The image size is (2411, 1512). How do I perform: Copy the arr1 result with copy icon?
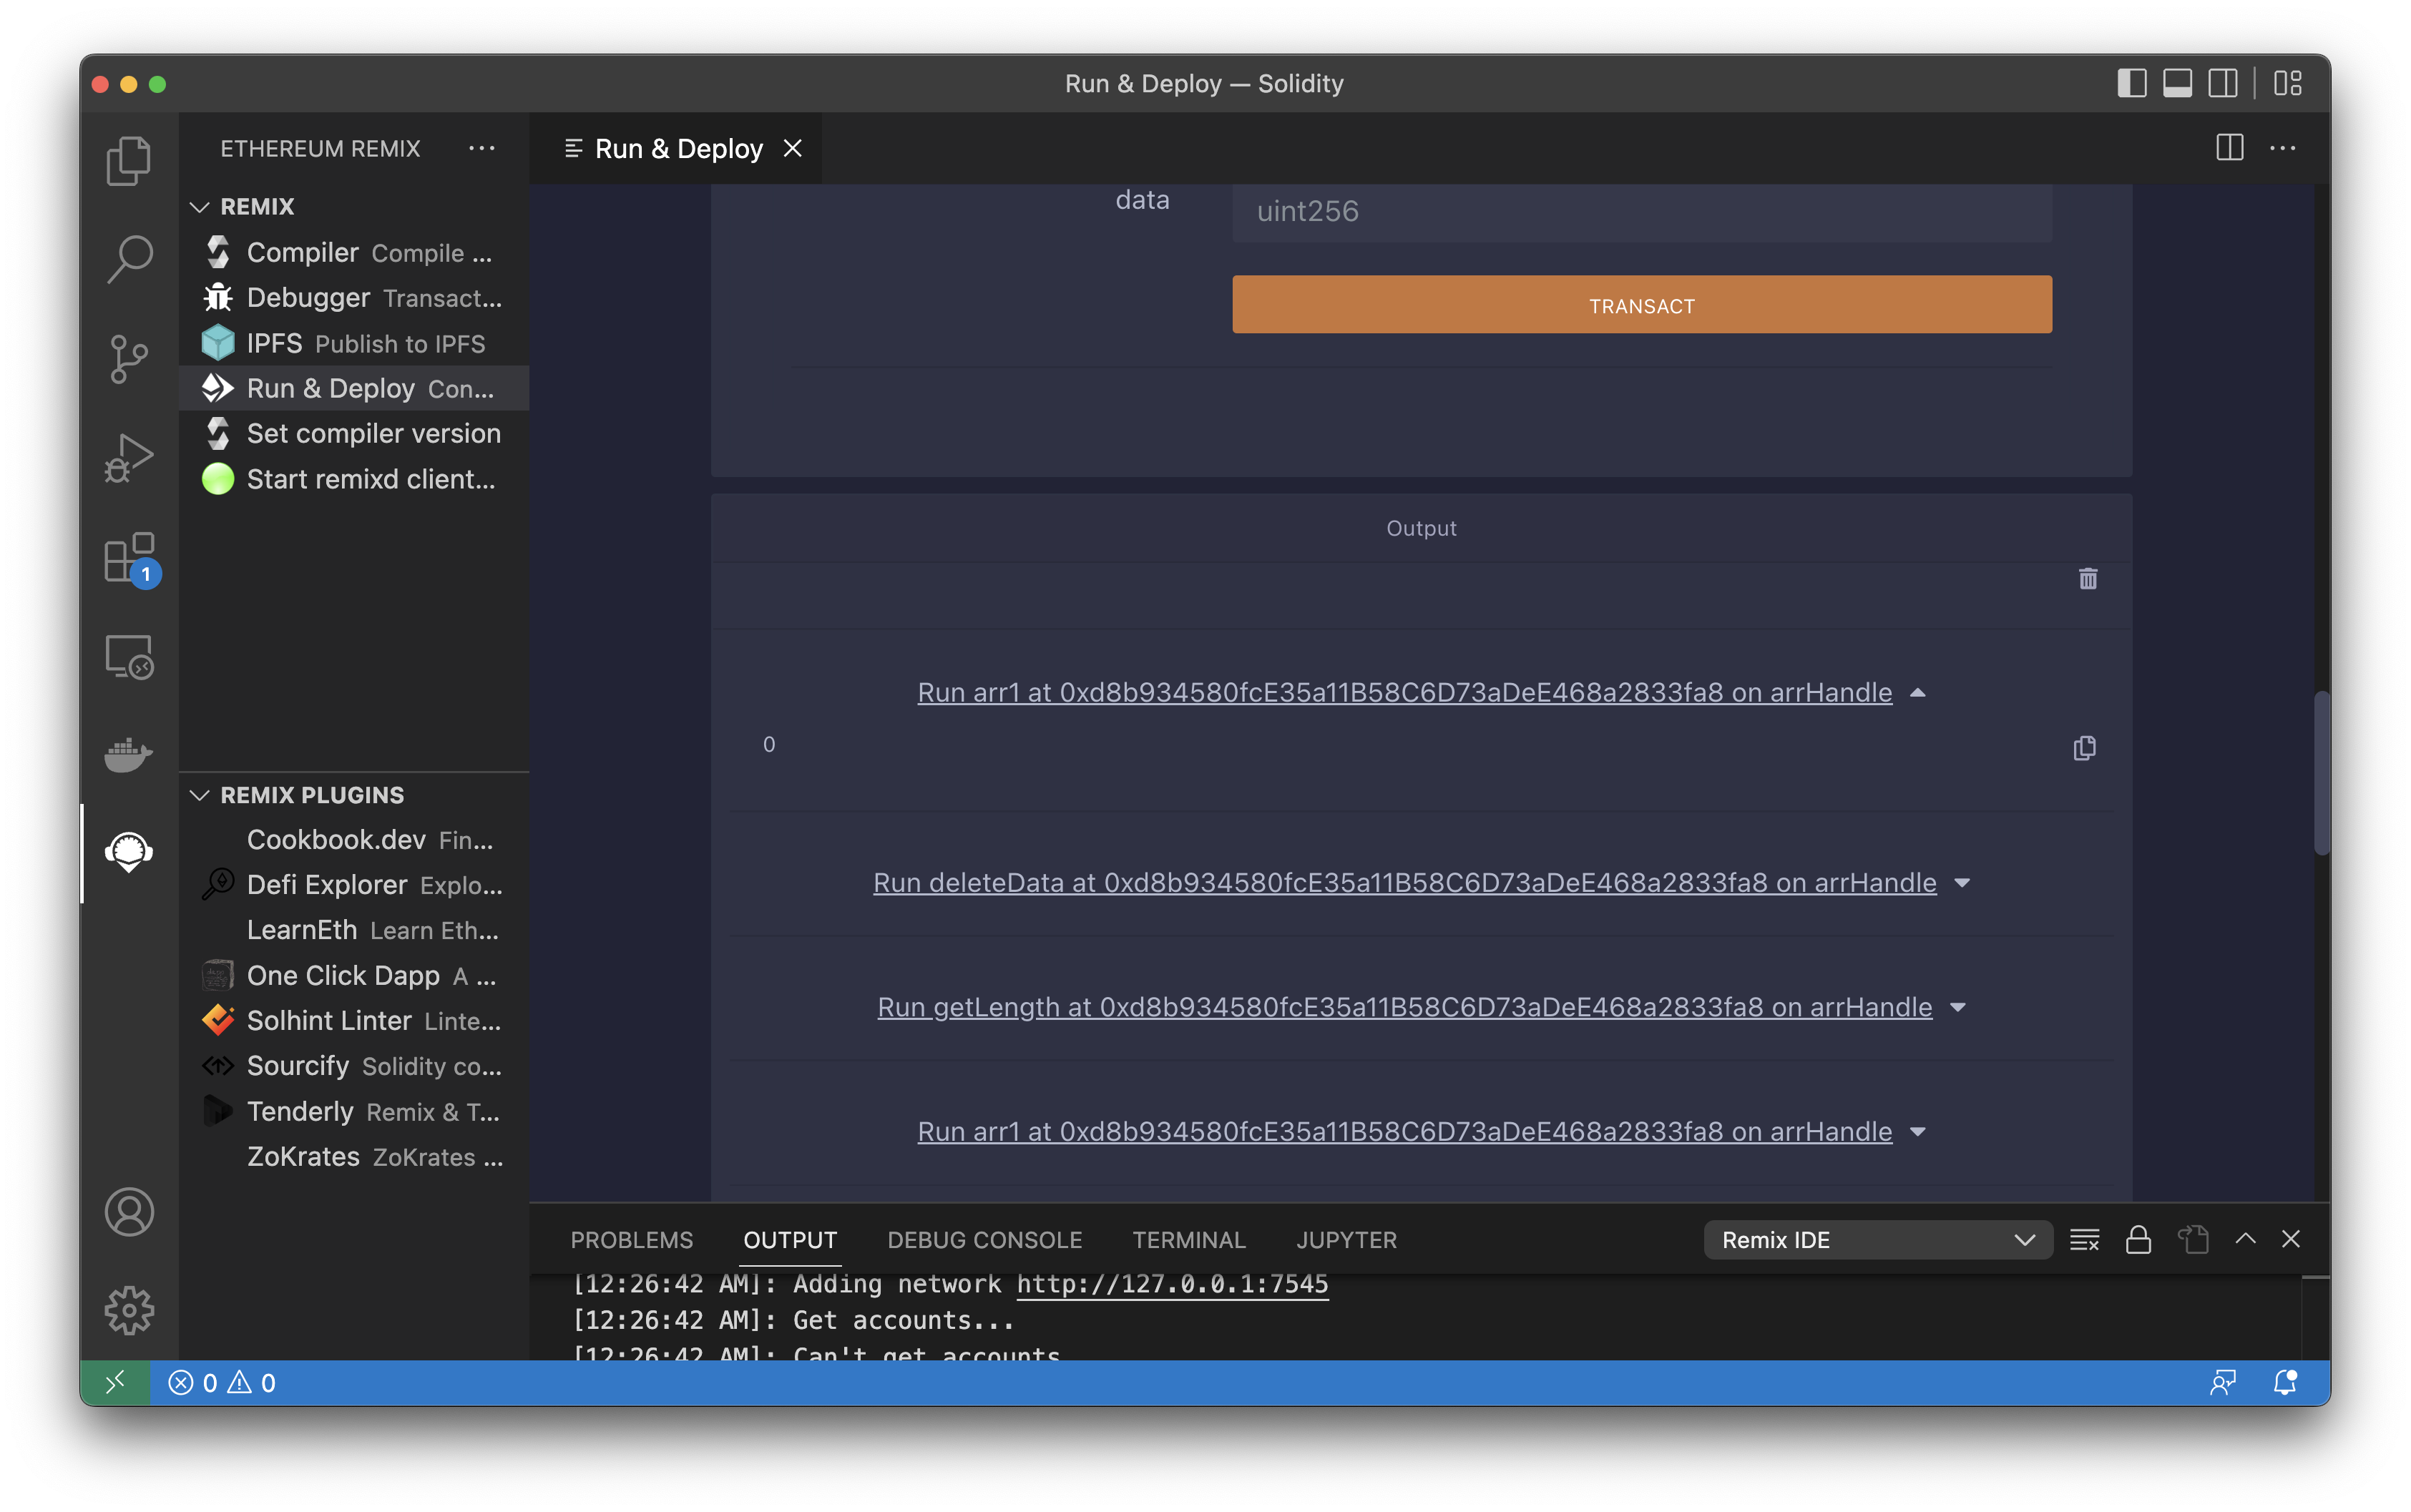[2084, 748]
